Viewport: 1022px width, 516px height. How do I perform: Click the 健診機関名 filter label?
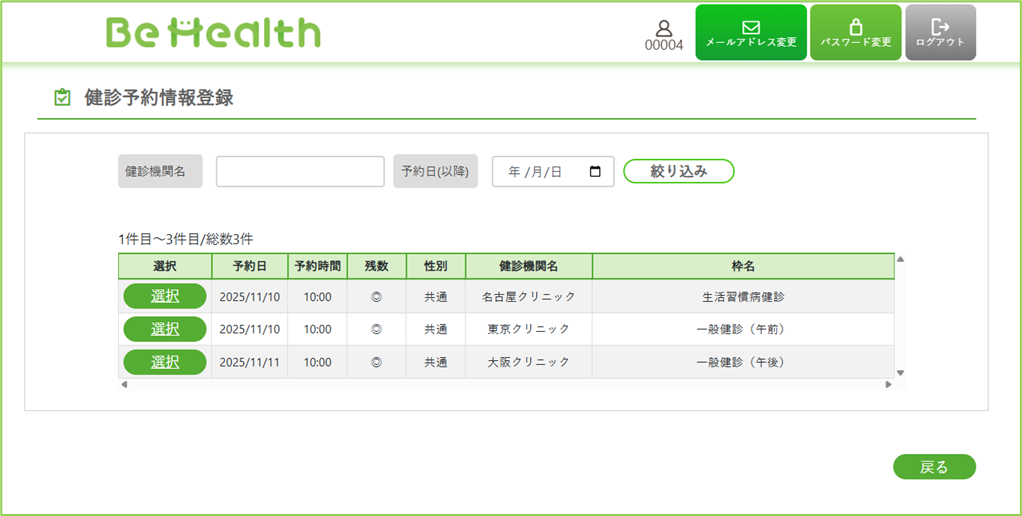pos(160,171)
